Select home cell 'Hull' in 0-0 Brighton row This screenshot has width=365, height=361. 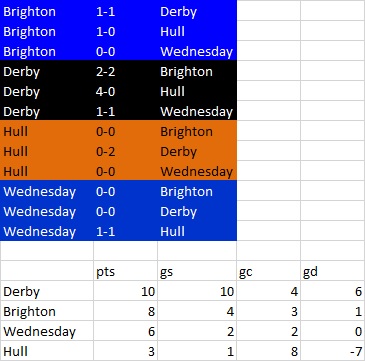[x=47, y=132]
